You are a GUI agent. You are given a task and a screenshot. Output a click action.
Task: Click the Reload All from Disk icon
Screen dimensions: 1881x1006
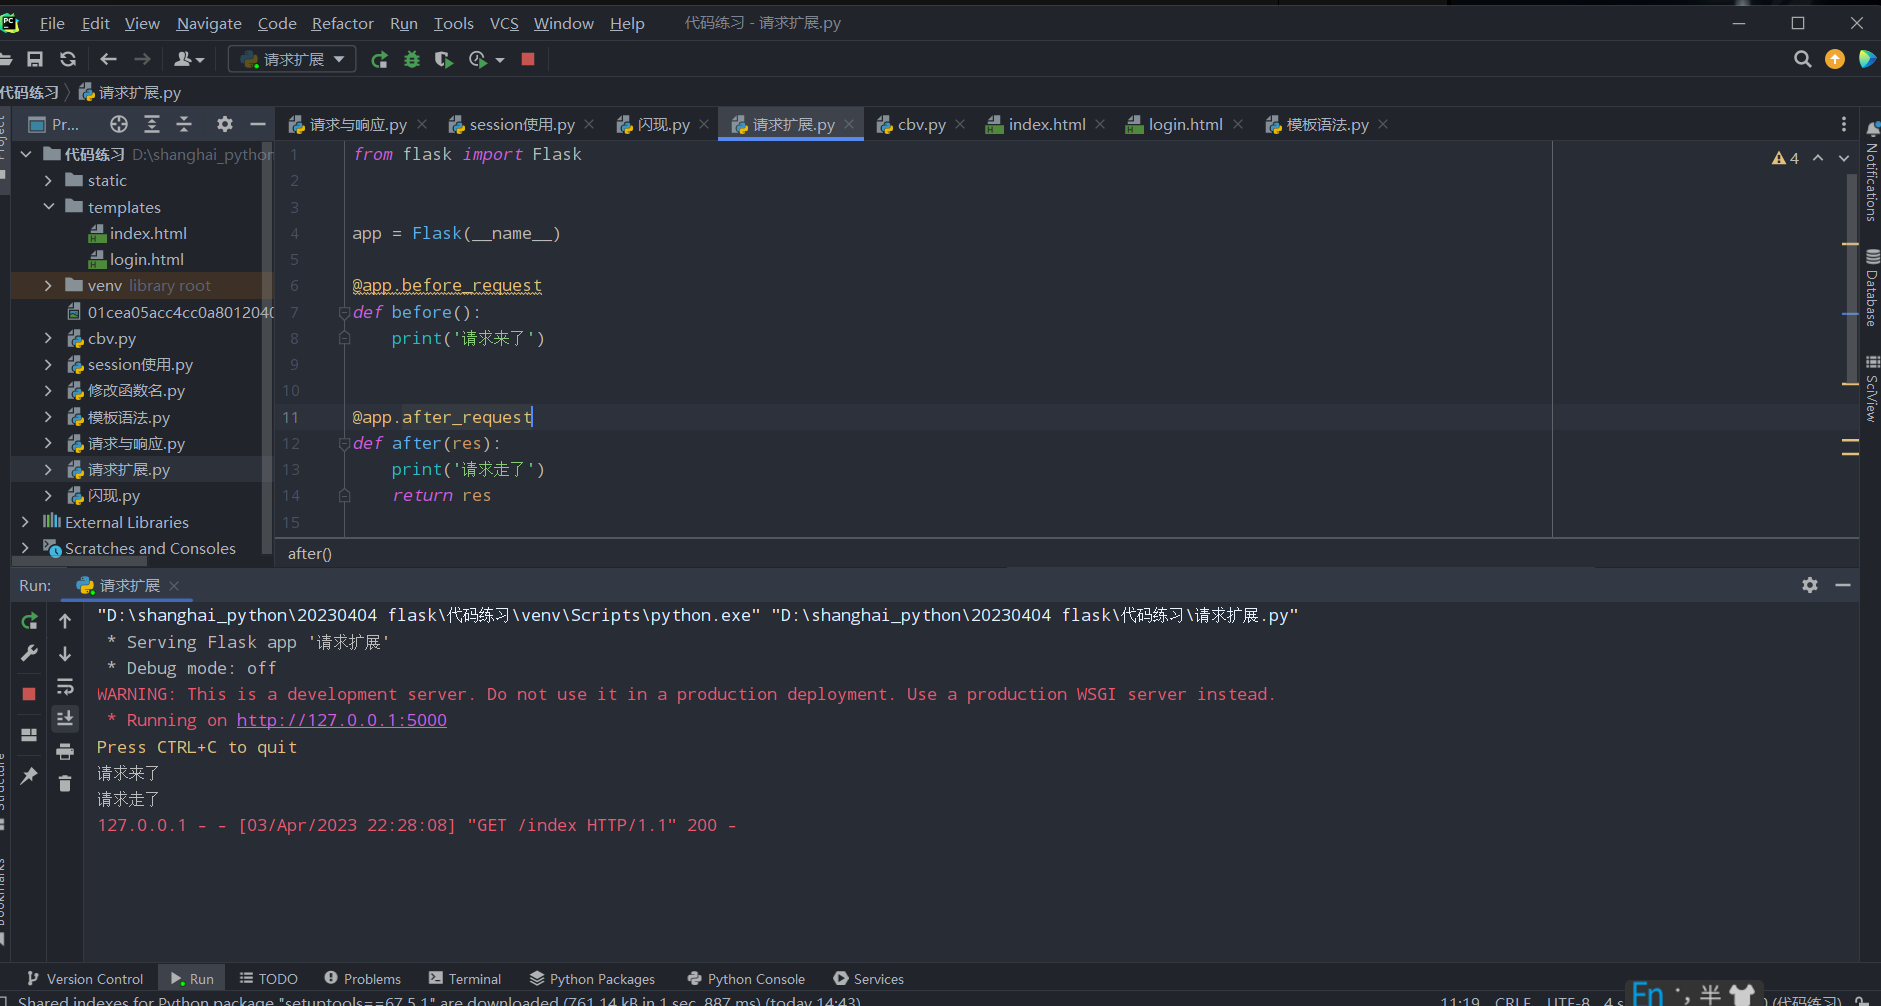click(68, 59)
